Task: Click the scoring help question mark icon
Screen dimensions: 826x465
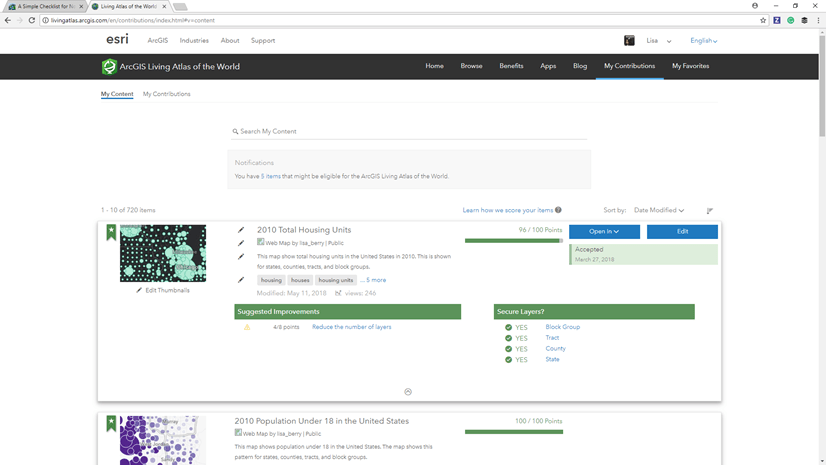Action: click(x=558, y=210)
